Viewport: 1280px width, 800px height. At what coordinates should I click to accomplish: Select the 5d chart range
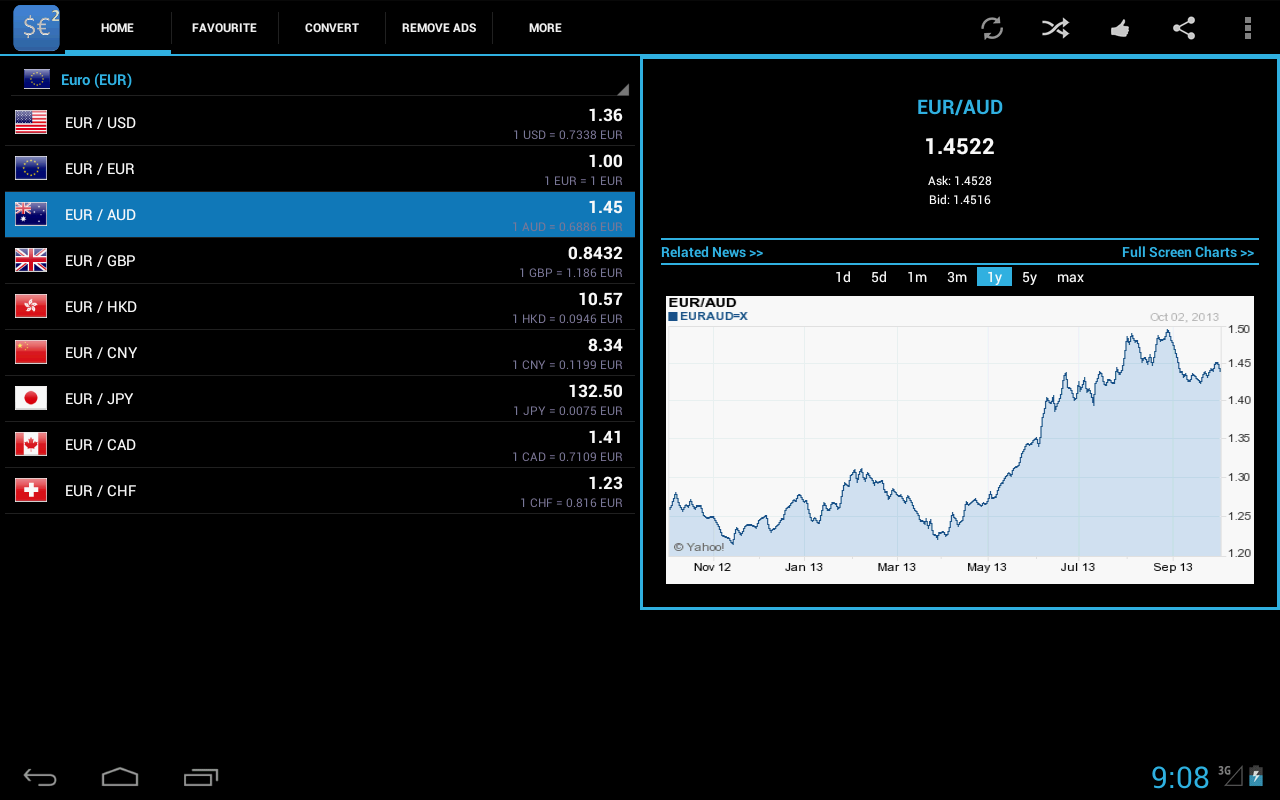(879, 277)
